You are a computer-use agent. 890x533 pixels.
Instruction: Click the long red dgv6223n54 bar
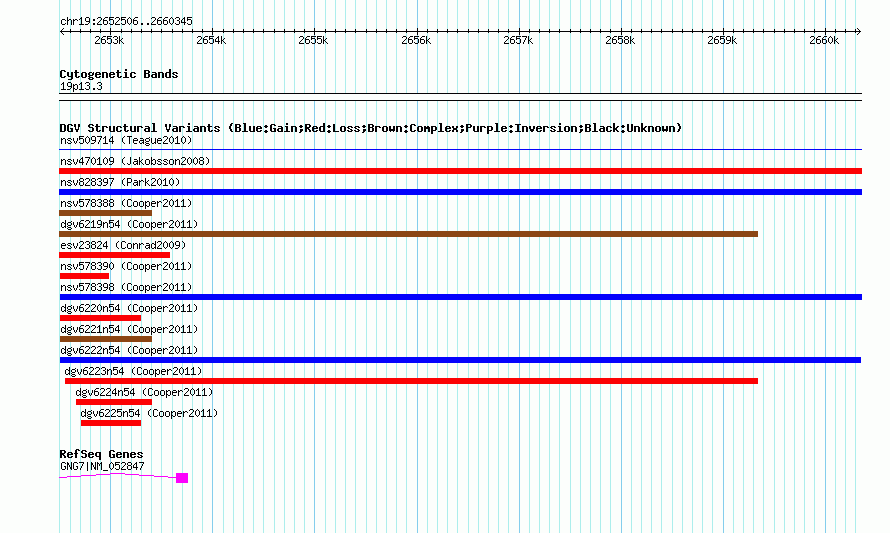(x=412, y=381)
